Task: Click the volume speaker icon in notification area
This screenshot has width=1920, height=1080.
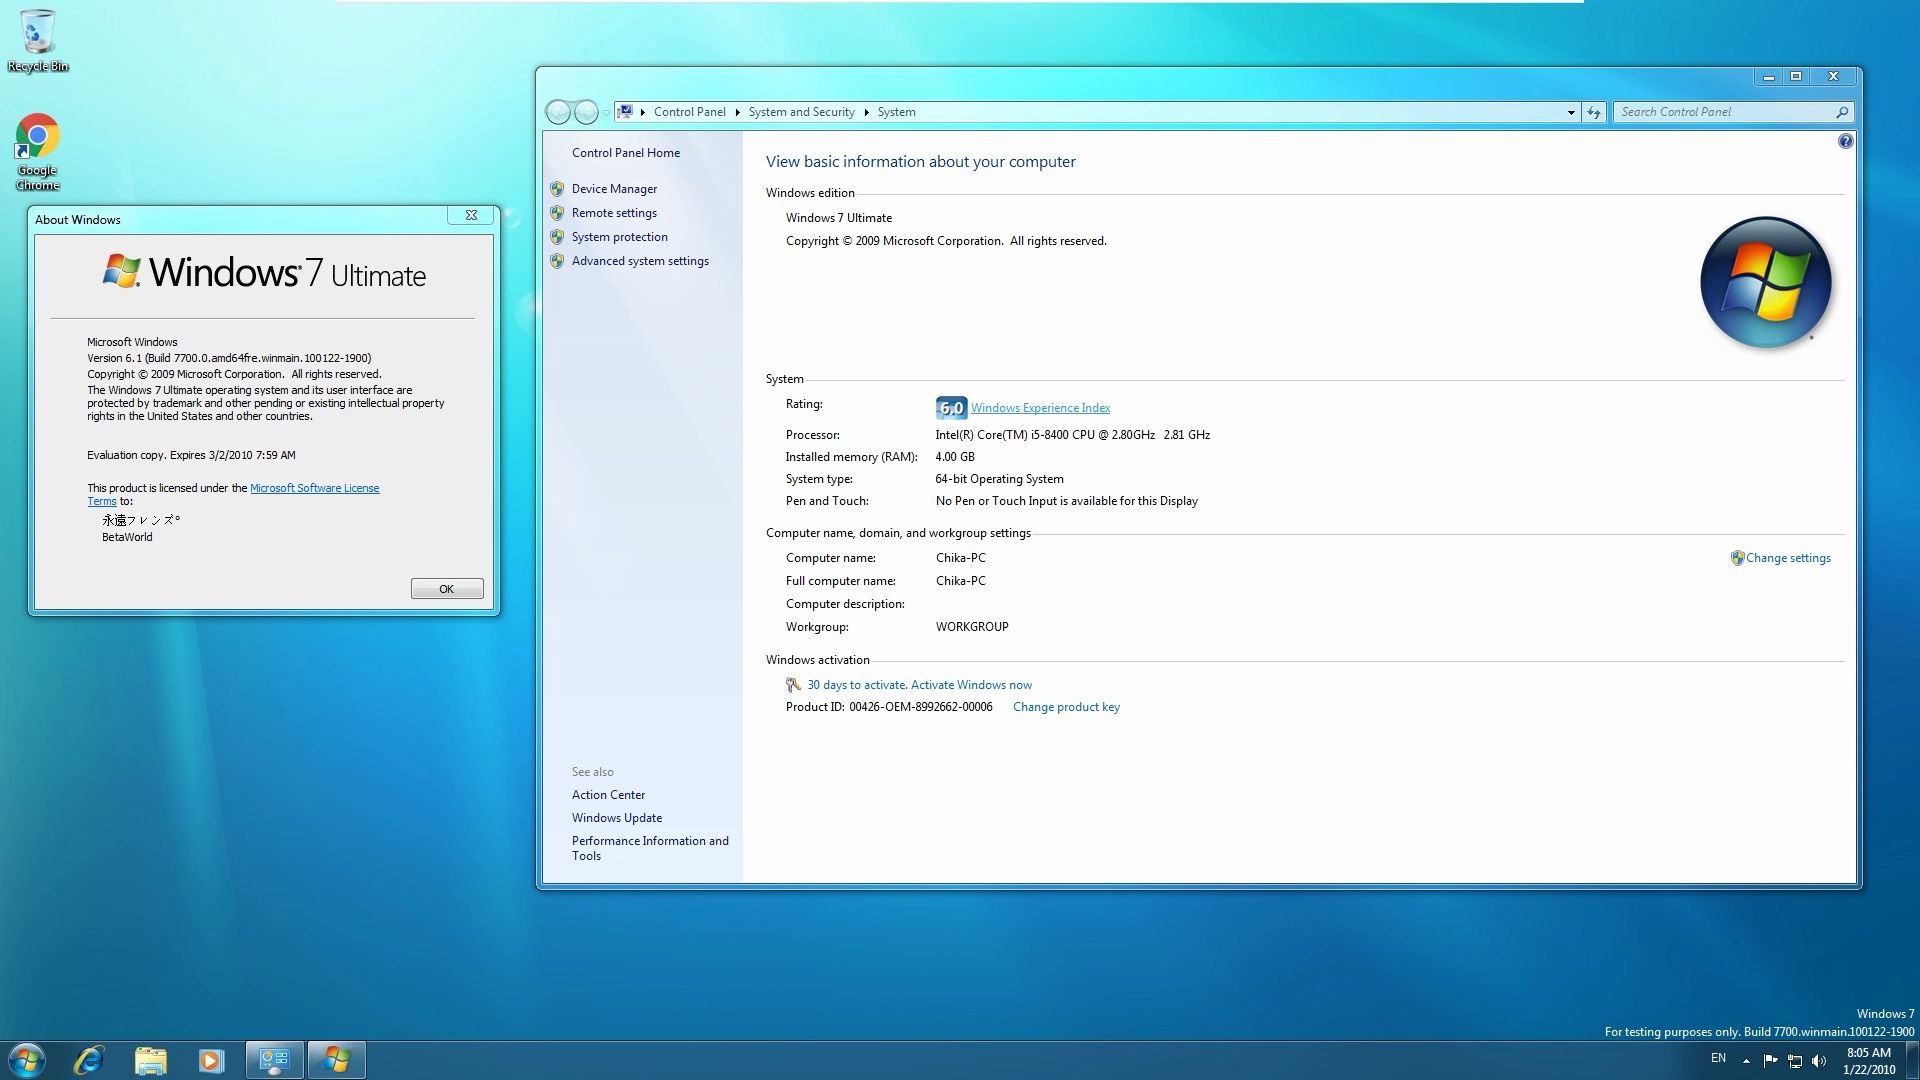Action: pos(1818,1060)
